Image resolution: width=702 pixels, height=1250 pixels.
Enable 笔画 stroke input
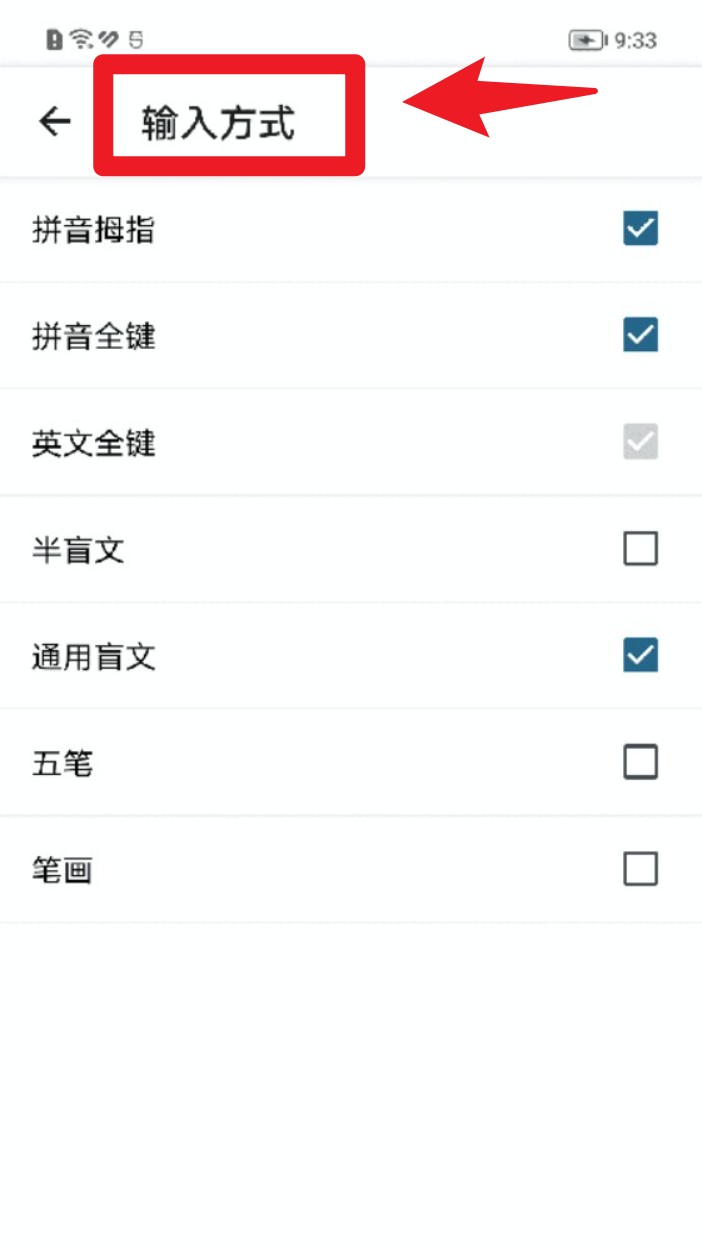[x=640, y=868]
